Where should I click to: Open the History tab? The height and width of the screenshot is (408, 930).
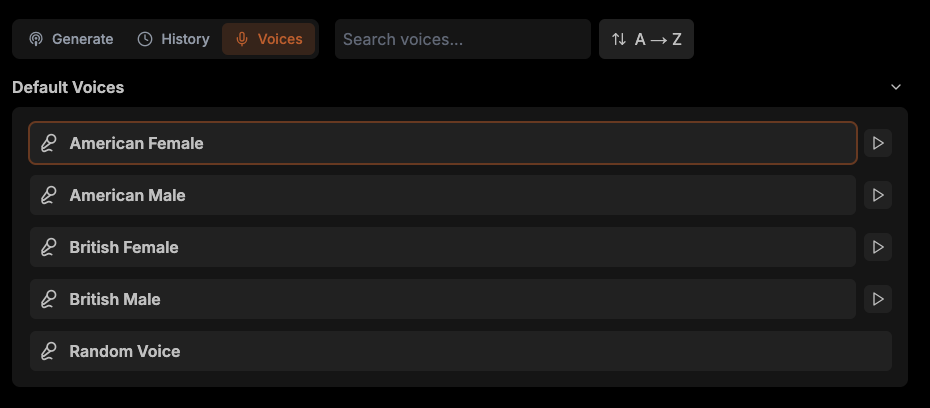[174, 39]
